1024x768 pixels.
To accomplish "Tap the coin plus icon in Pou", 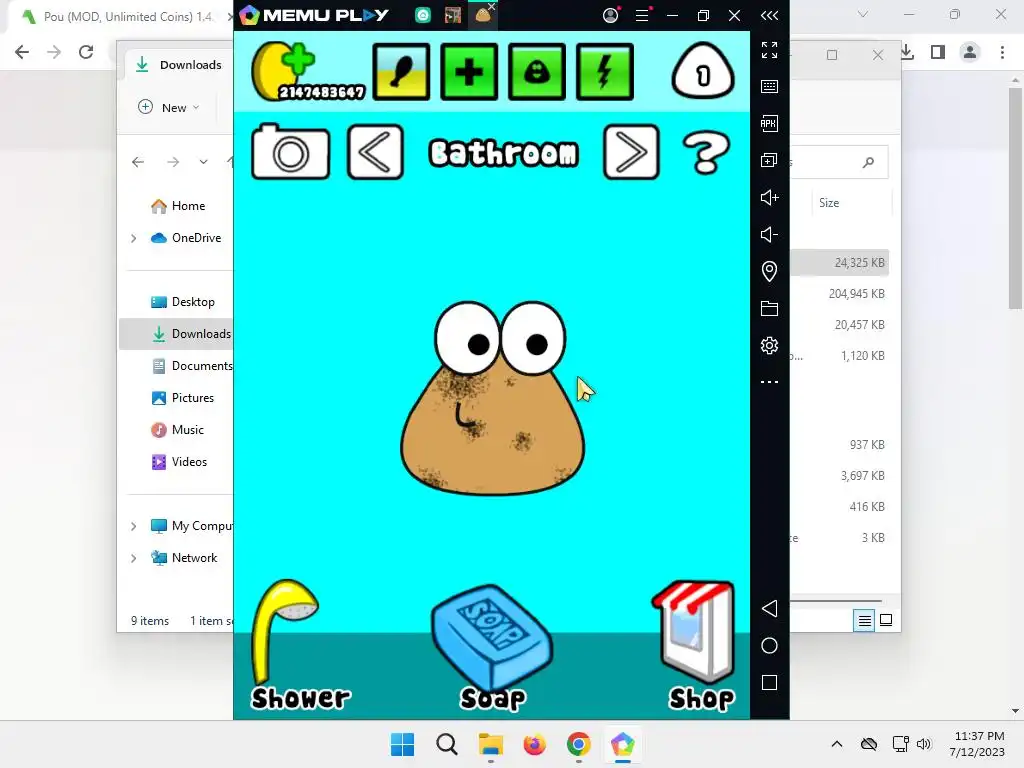I will 285,71.
